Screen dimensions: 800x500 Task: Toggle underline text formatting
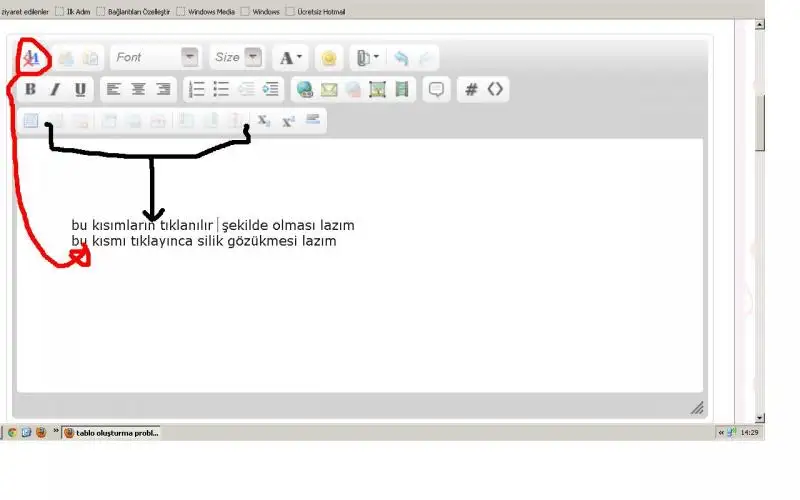coord(80,89)
